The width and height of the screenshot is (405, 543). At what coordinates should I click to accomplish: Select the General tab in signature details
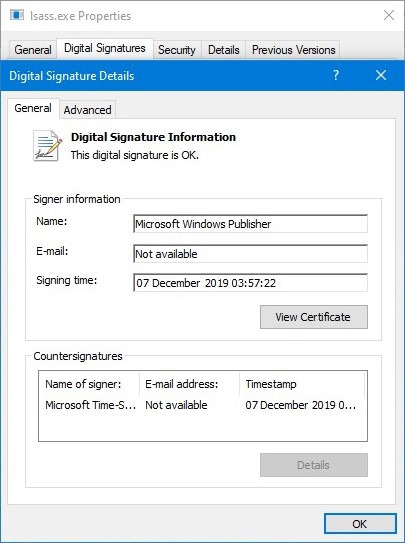pos(33,108)
